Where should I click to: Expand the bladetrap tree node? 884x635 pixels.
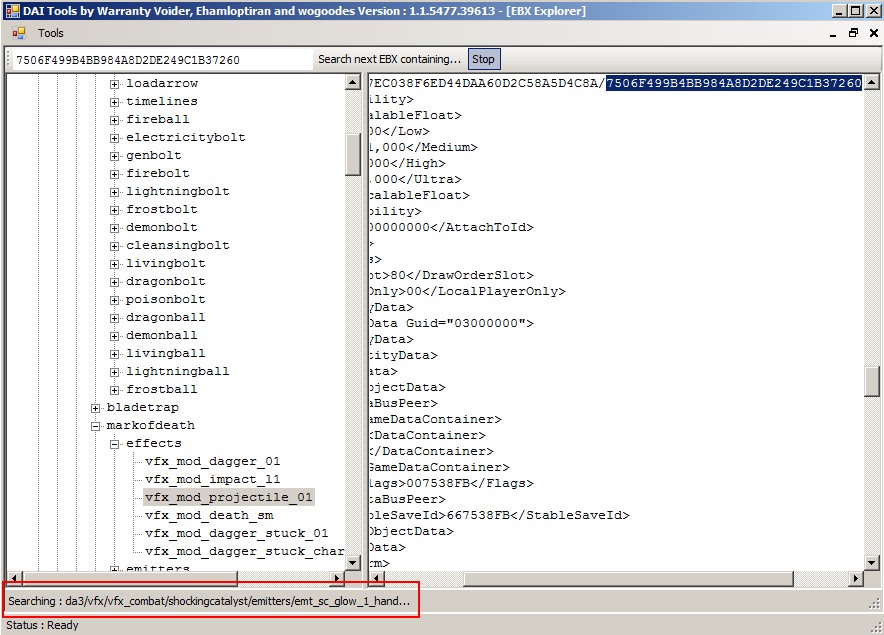pos(96,408)
